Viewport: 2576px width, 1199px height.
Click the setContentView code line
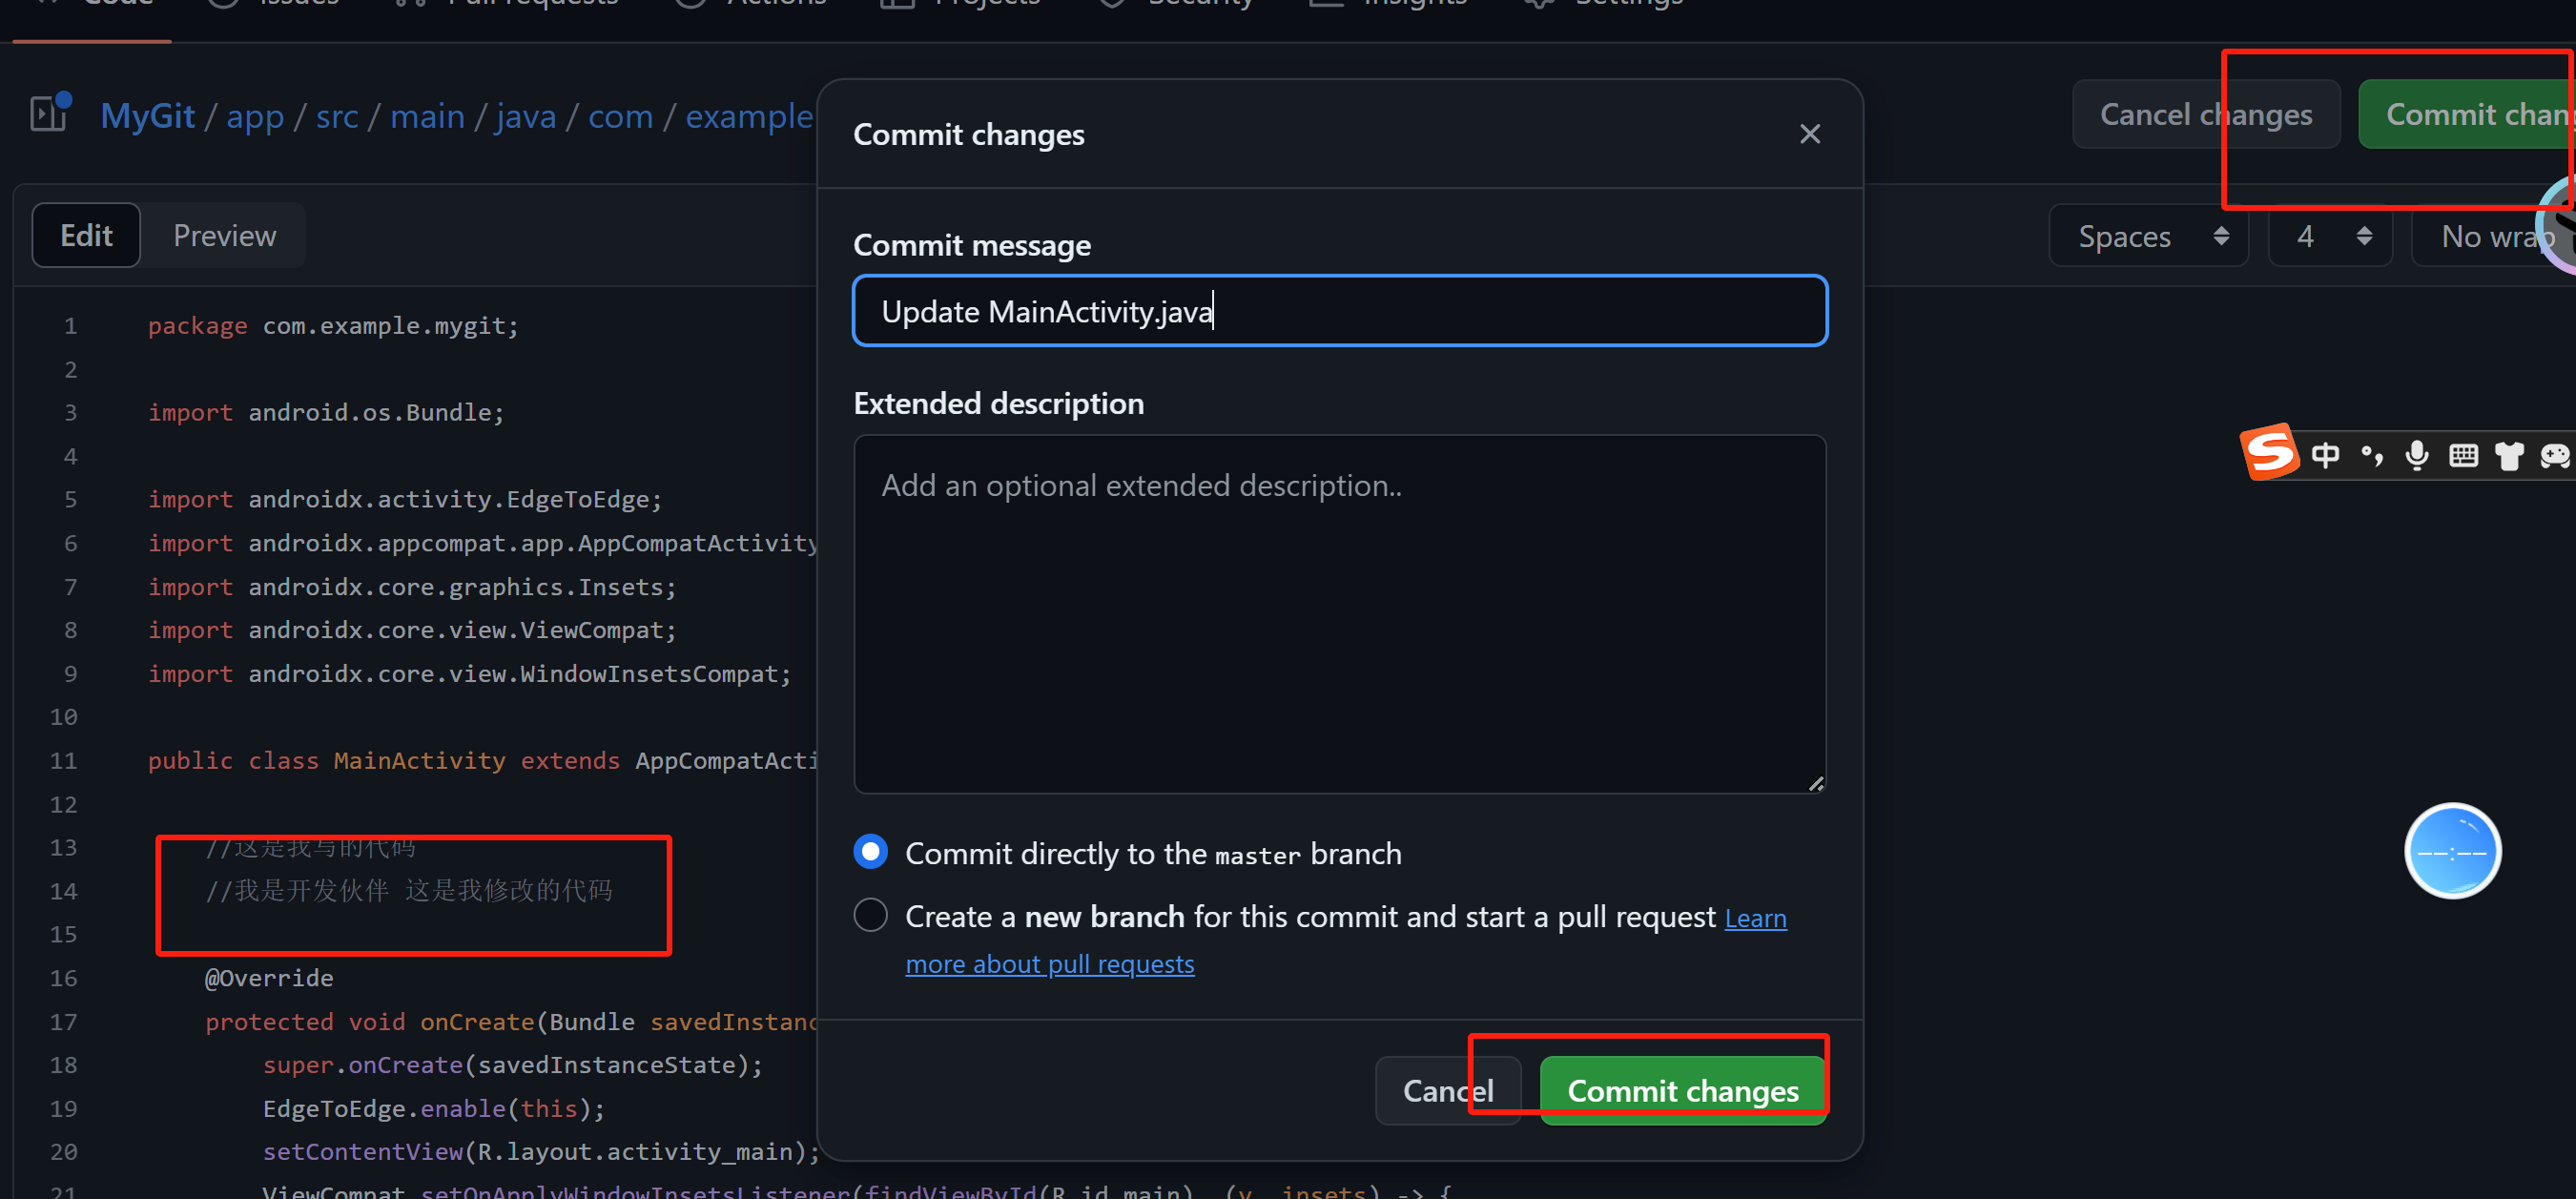540,1151
